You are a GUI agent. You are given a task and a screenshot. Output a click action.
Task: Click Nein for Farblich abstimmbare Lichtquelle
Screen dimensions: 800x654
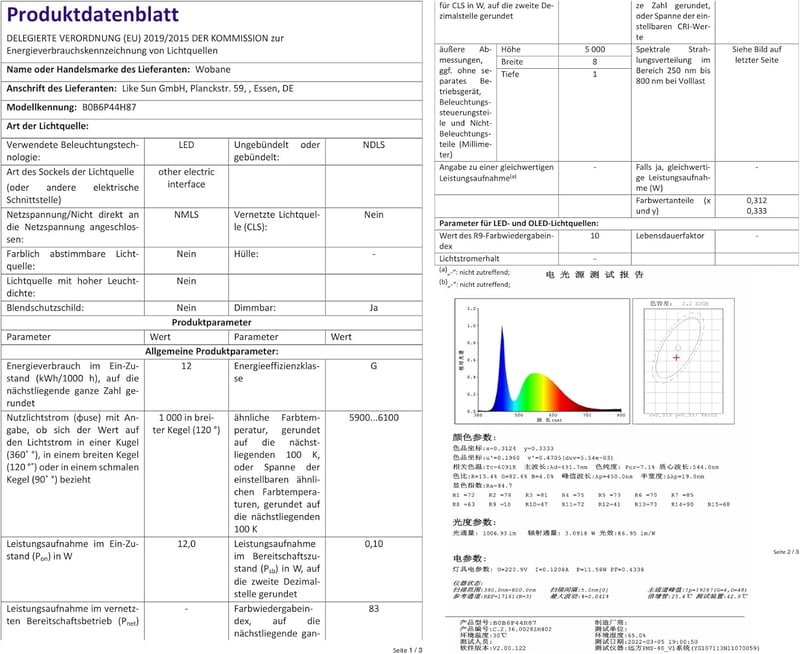[186, 254]
